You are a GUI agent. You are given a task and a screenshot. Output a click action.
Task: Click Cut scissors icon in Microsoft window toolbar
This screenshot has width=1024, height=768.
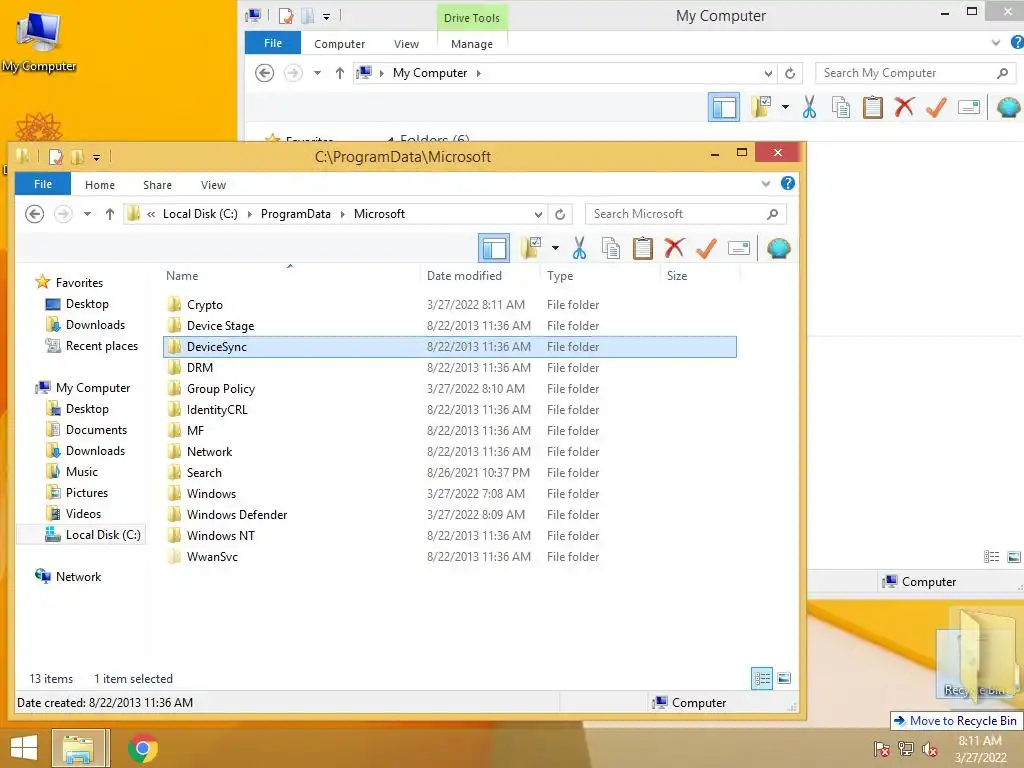pos(579,249)
